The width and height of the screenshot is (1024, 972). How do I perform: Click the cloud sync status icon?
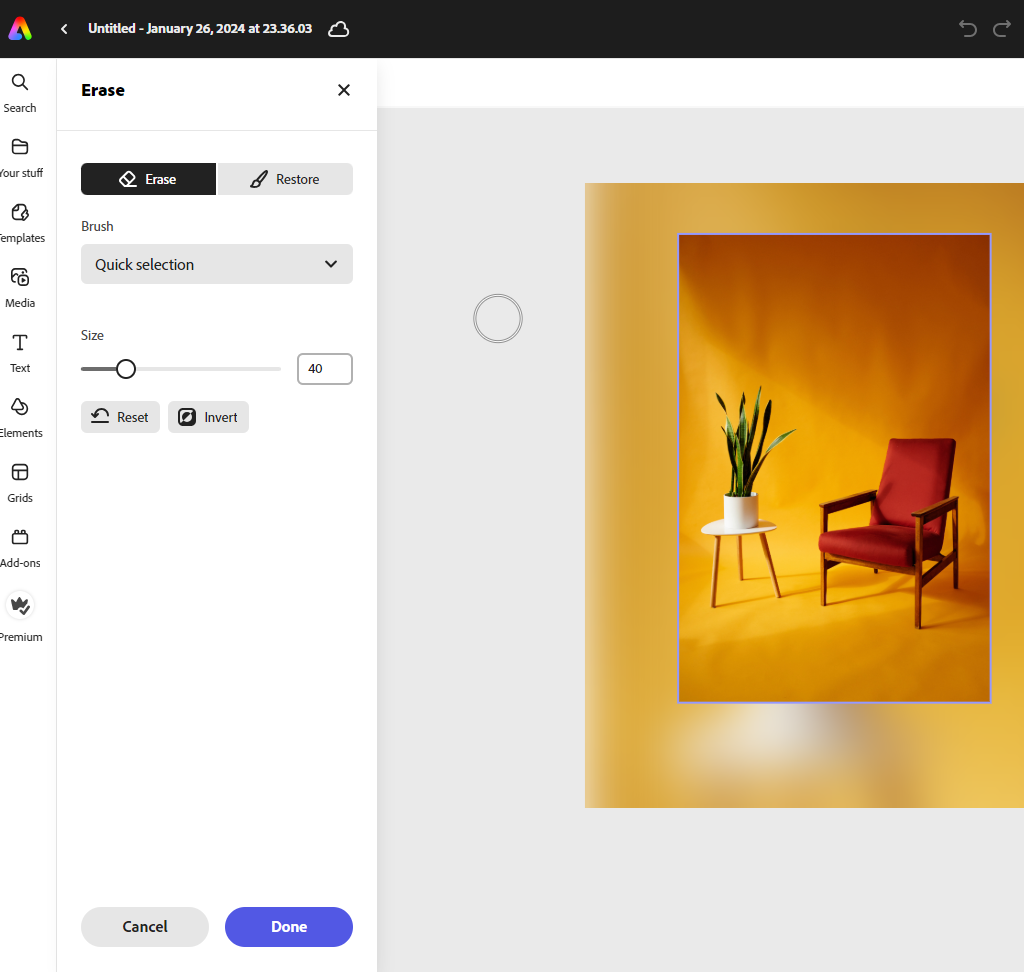pos(338,29)
